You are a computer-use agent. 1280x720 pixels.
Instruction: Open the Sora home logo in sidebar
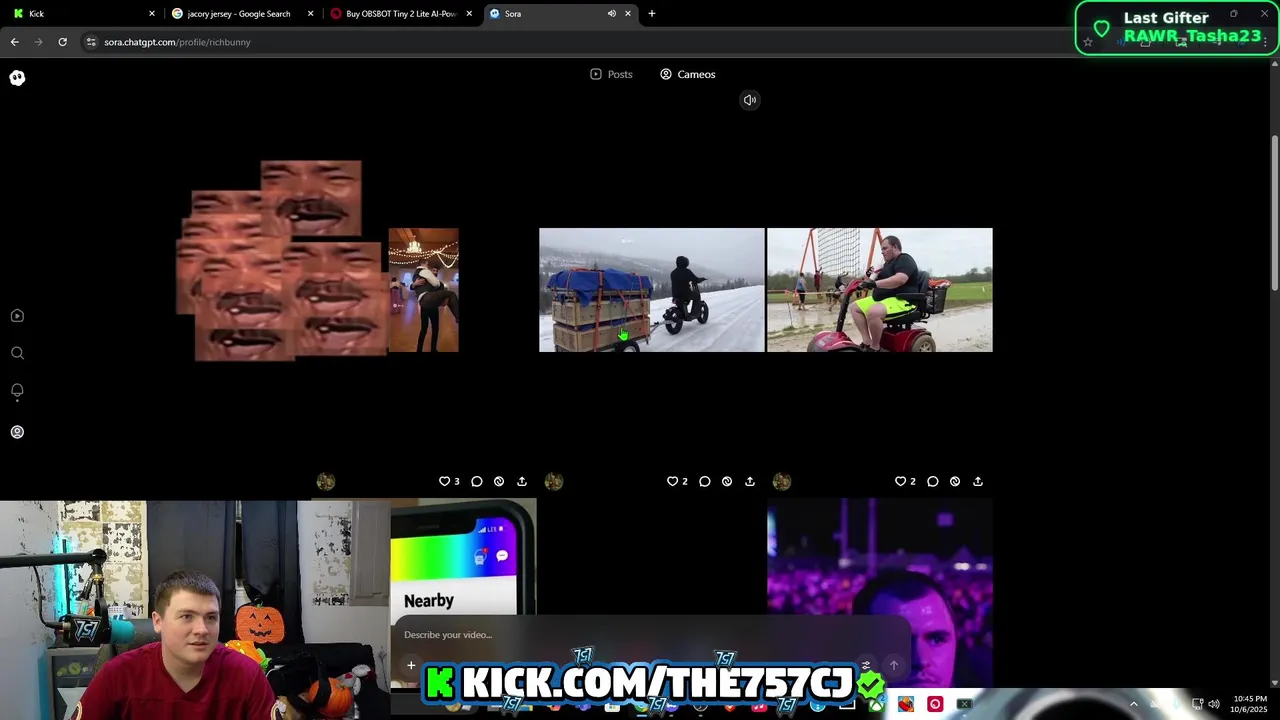(x=17, y=77)
